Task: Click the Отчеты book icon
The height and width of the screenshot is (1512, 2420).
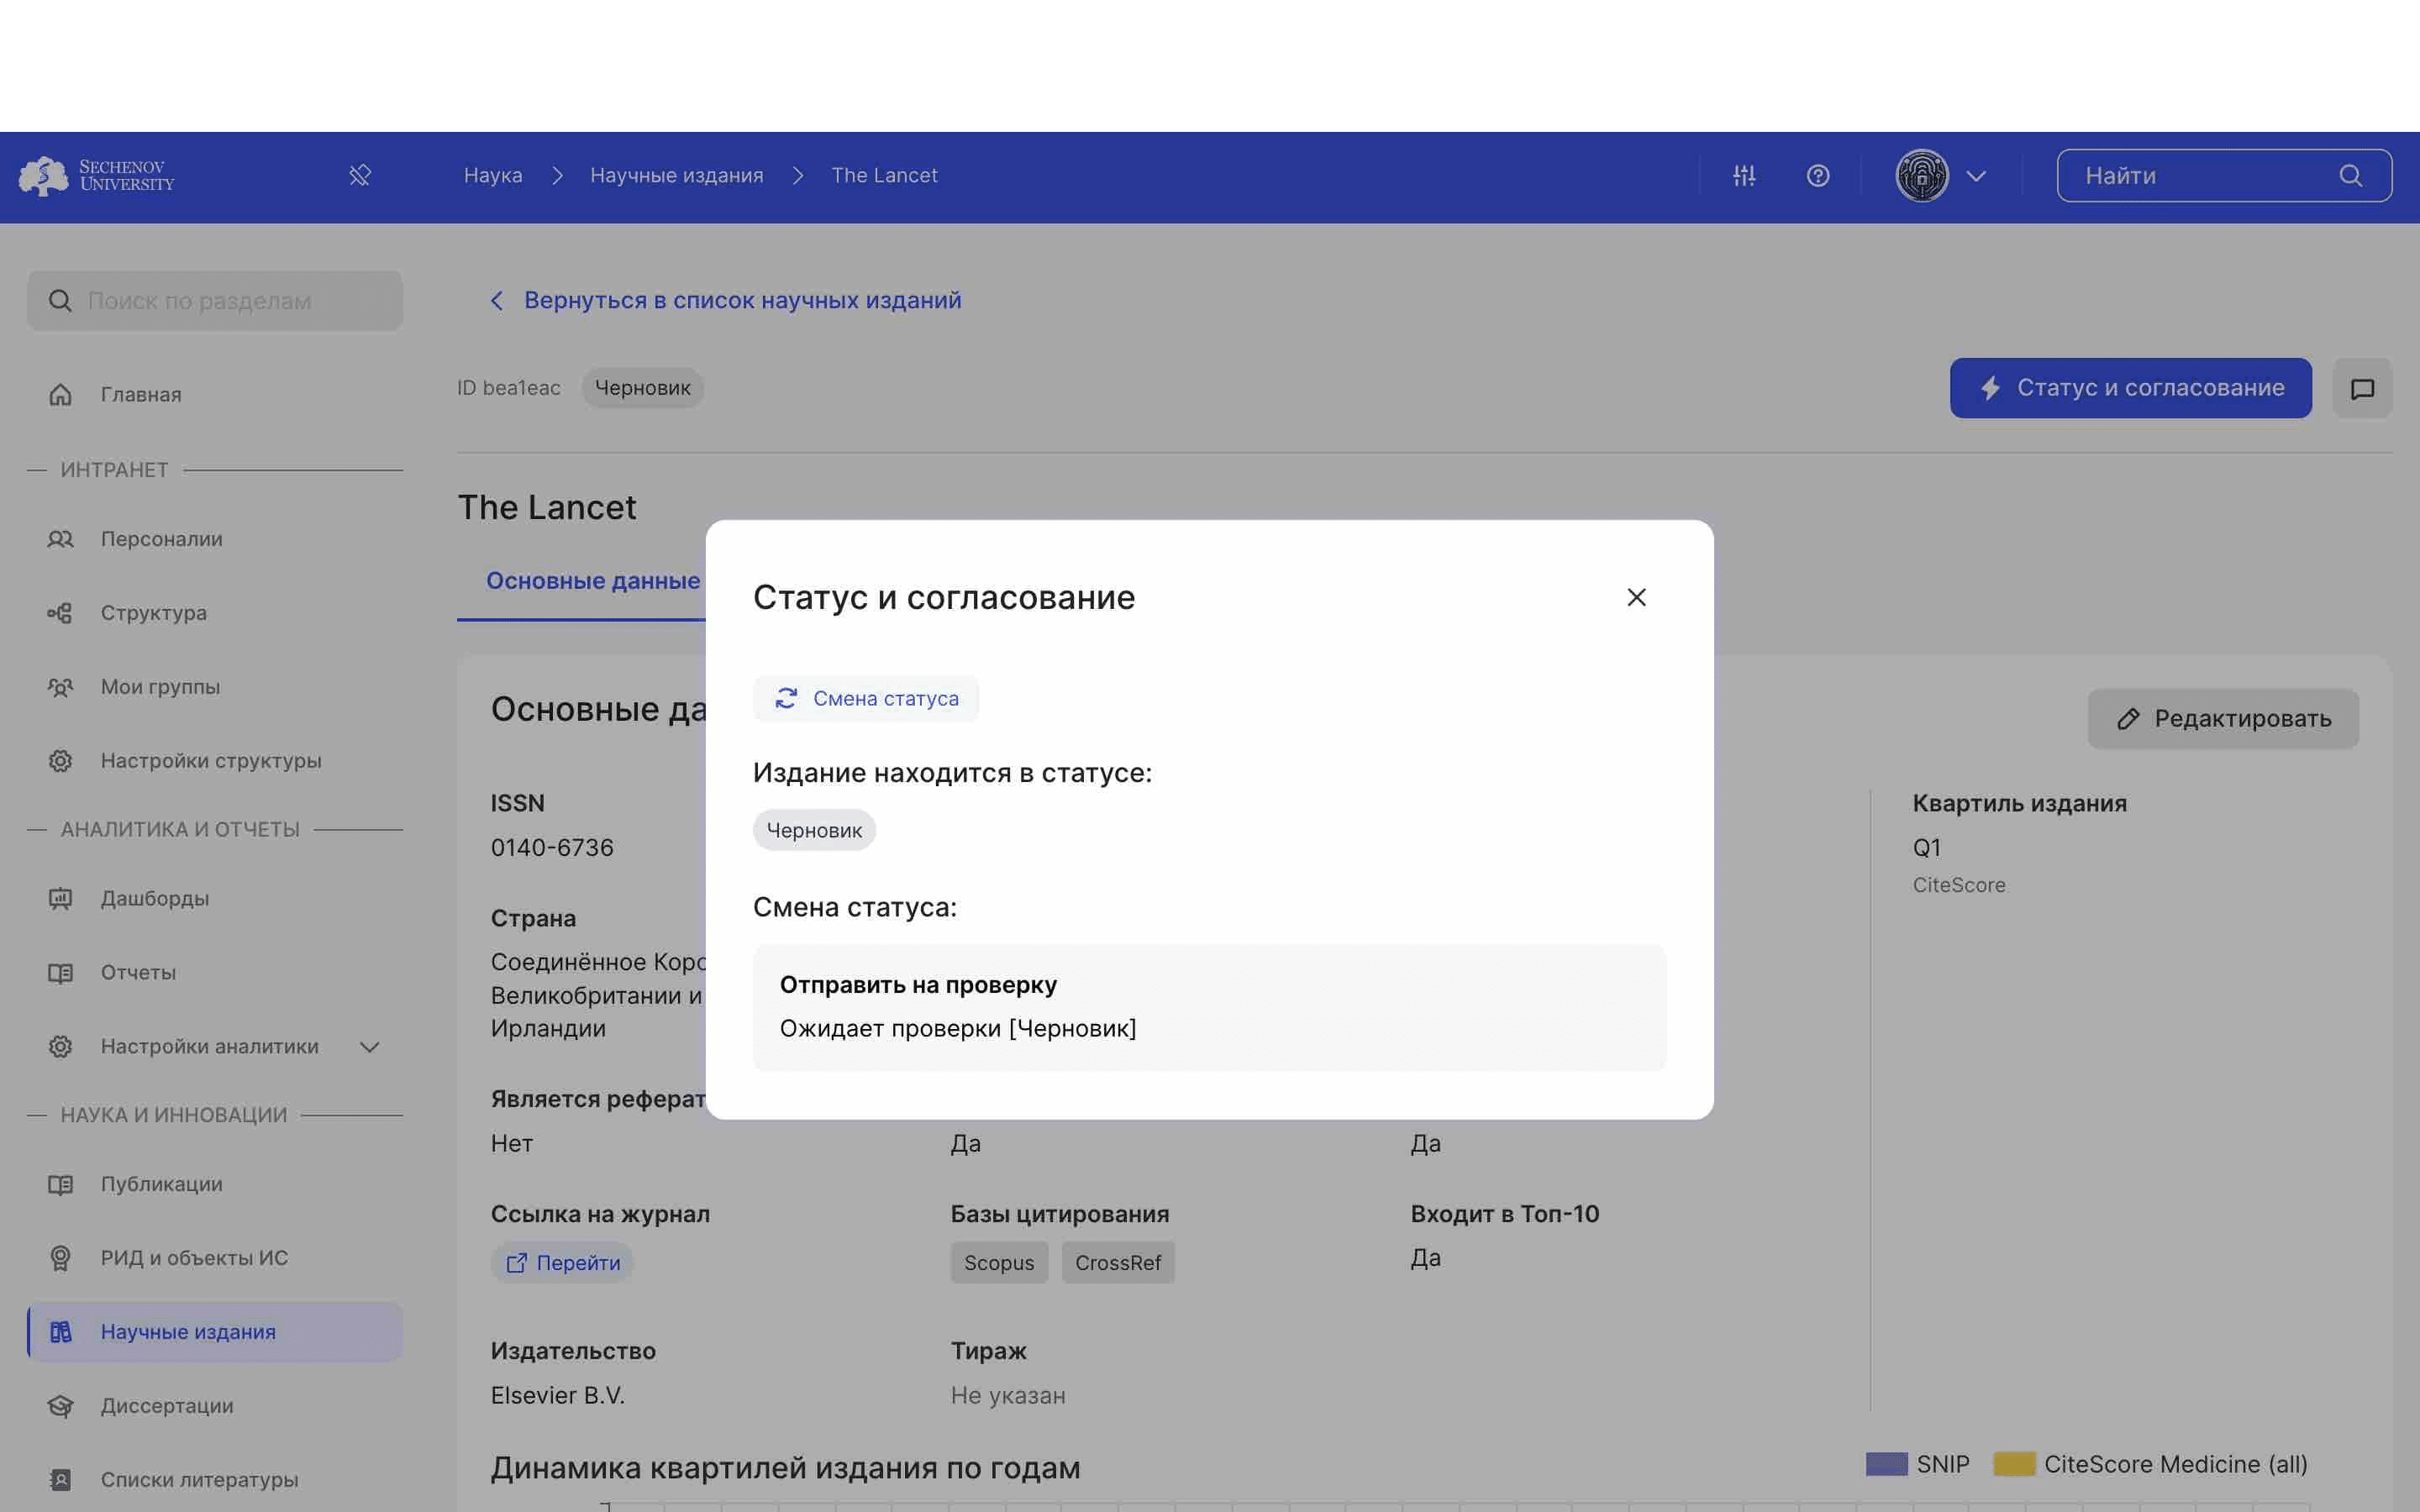Action: (x=61, y=972)
